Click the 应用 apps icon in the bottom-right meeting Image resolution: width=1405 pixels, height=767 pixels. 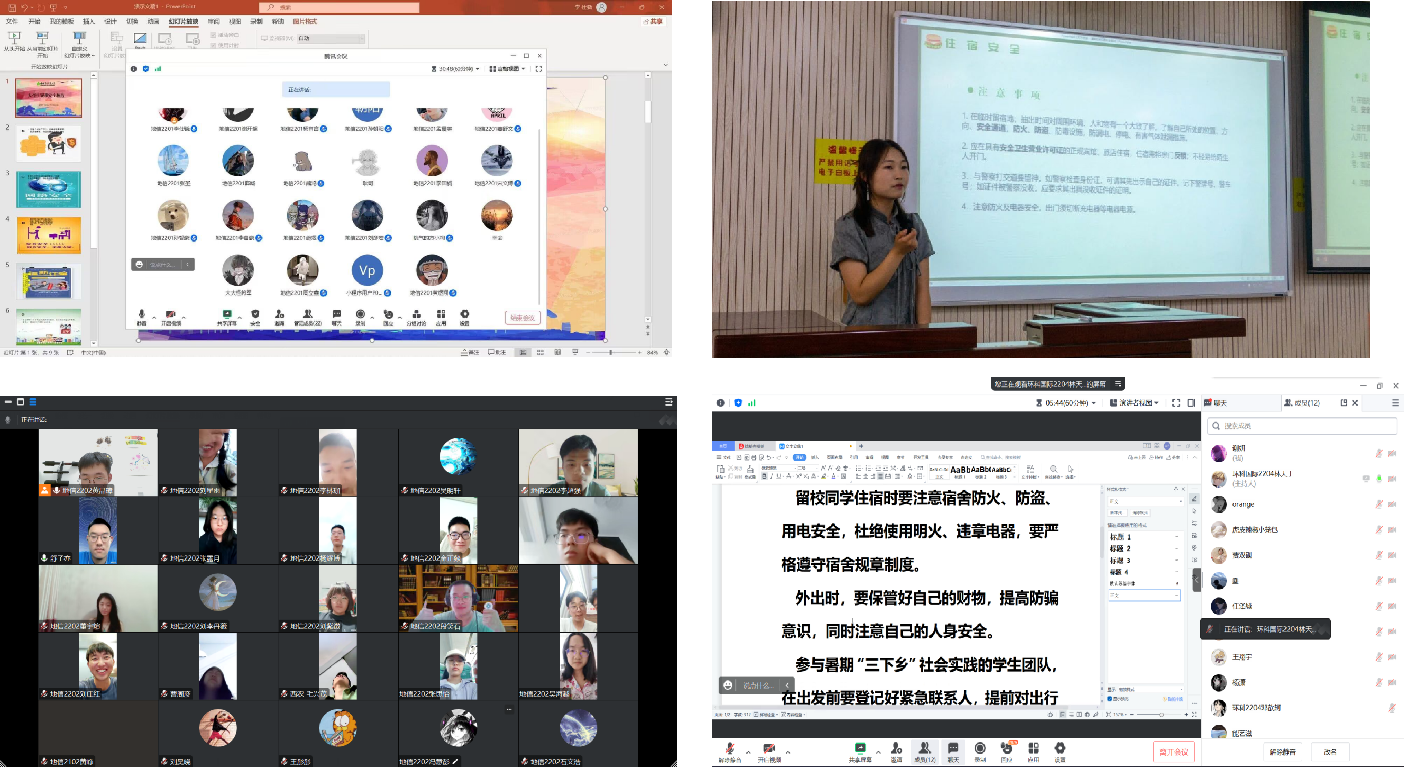click(x=1033, y=750)
